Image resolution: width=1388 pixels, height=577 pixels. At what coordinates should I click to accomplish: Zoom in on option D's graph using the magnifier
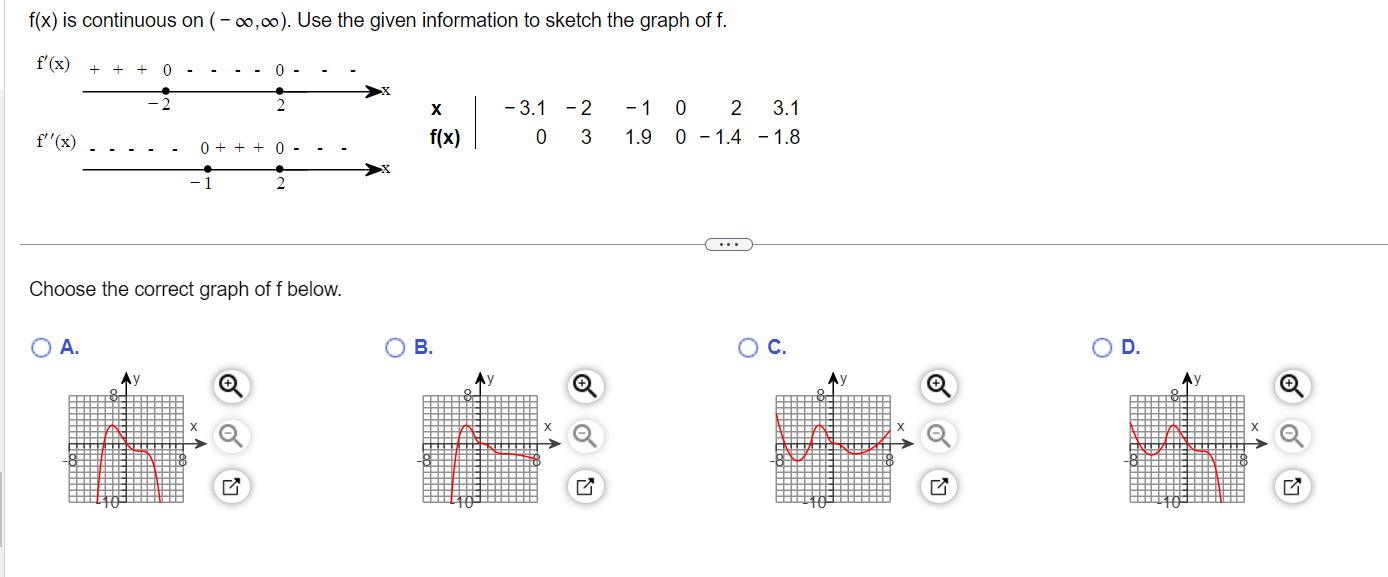(1293, 384)
